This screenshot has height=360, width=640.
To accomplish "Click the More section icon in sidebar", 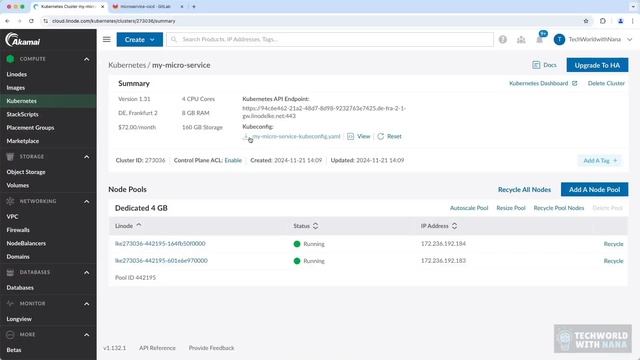I will point(10,335).
